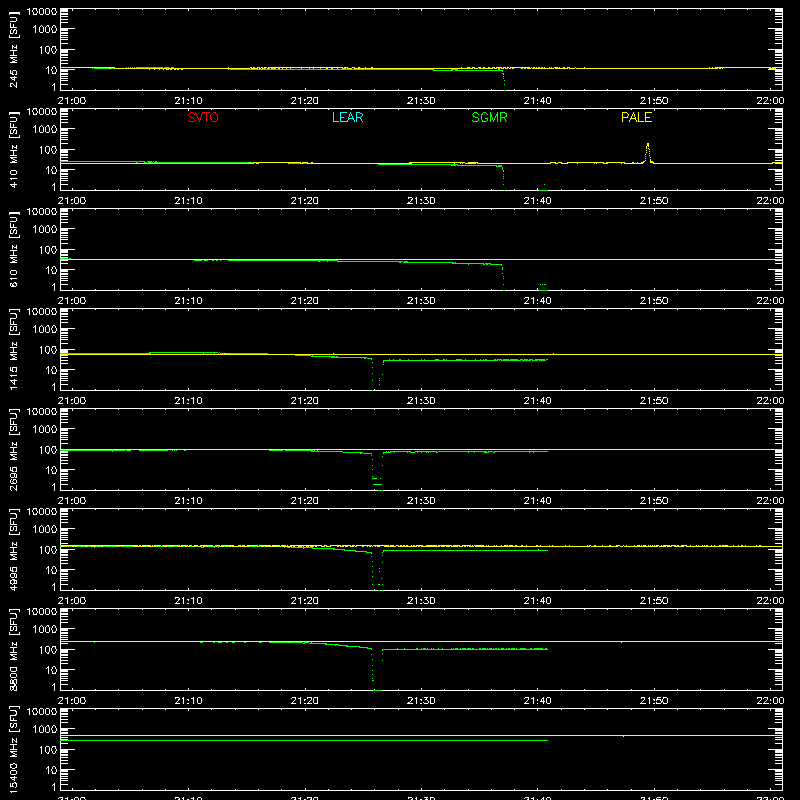Click the 1000 y-axis tick of 410 MHz panel

(x=45, y=129)
